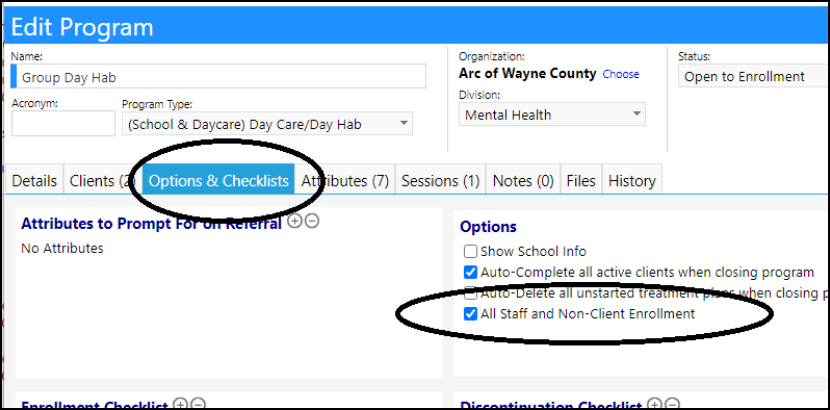The width and height of the screenshot is (830, 410).
Task: Add item to Enrollment Checklist
Action: click(x=181, y=405)
